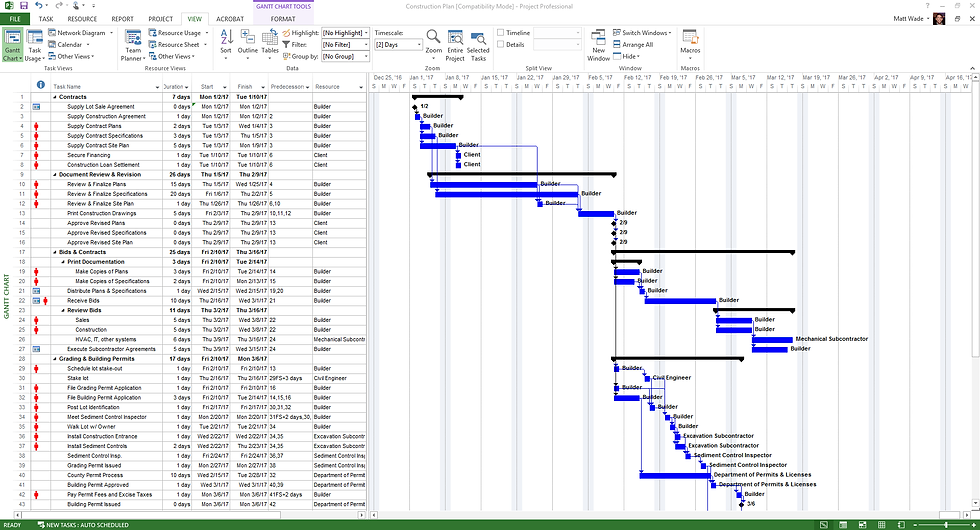980x530 pixels.
Task: Open the Task Name column filter arrow
Action: point(158,87)
